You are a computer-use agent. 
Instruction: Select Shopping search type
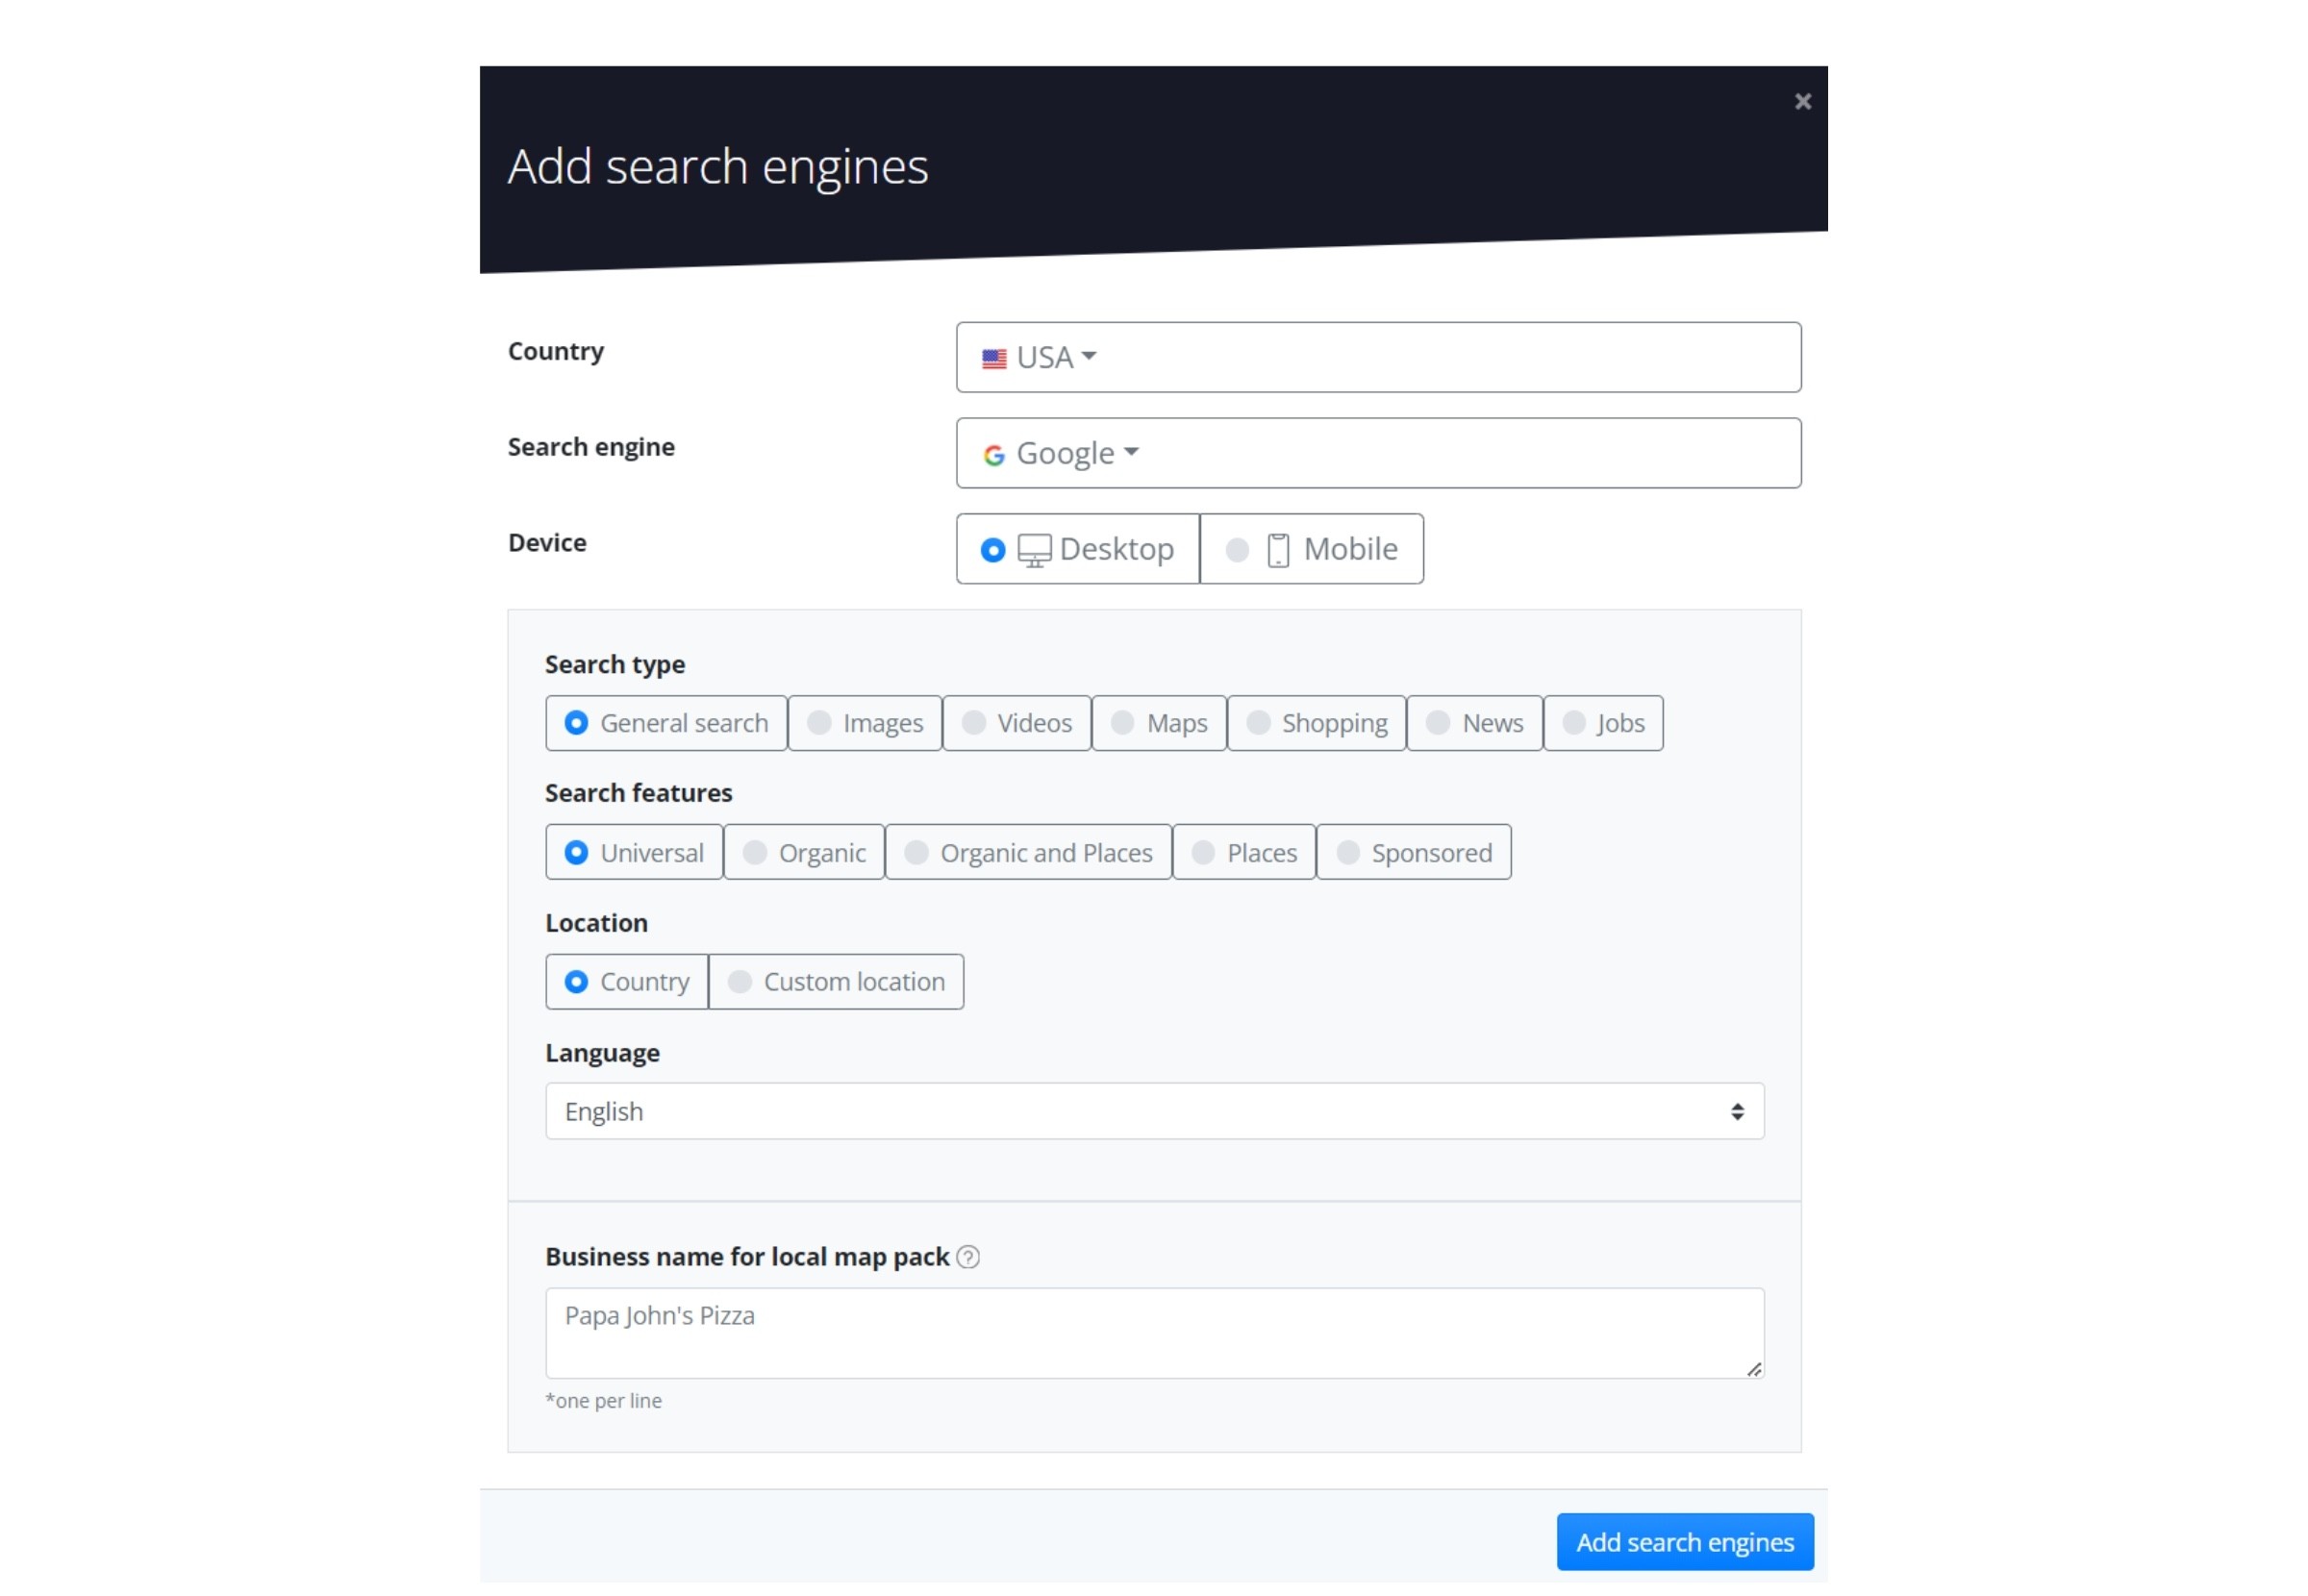pyautogui.click(x=1315, y=723)
